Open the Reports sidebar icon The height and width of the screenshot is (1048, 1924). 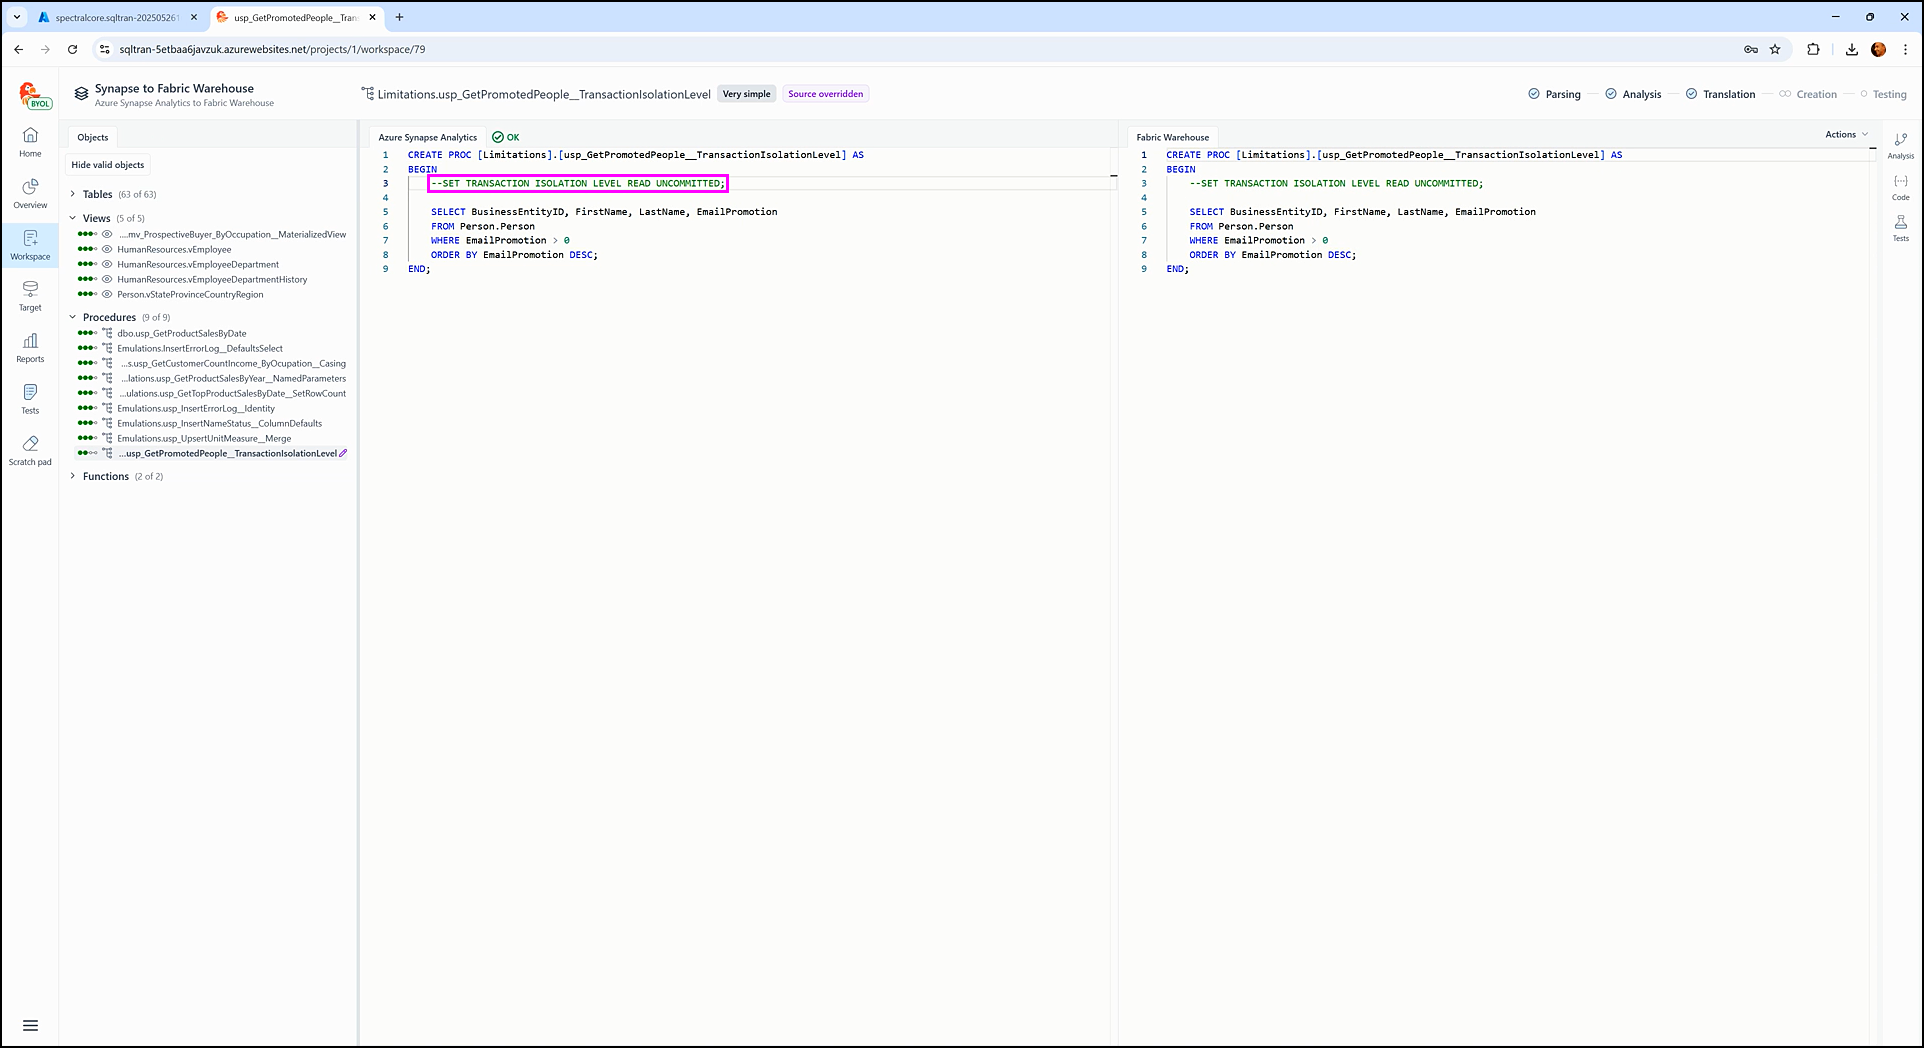click(x=30, y=347)
